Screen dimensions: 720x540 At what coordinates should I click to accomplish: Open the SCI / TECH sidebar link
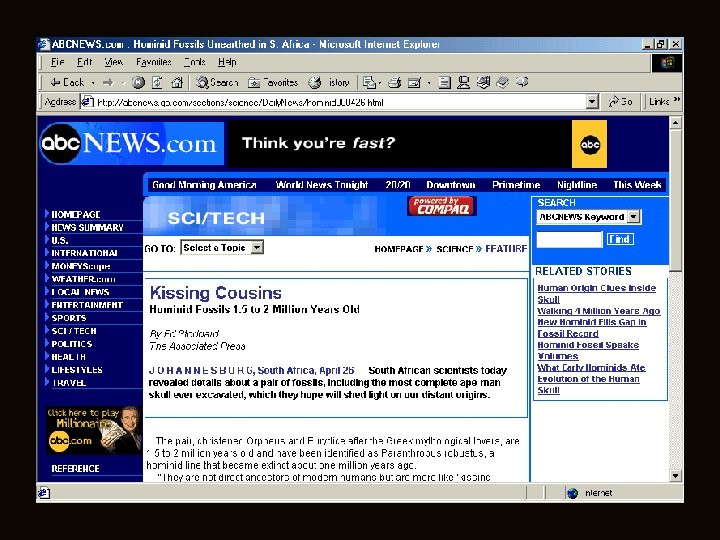(74, 331)
